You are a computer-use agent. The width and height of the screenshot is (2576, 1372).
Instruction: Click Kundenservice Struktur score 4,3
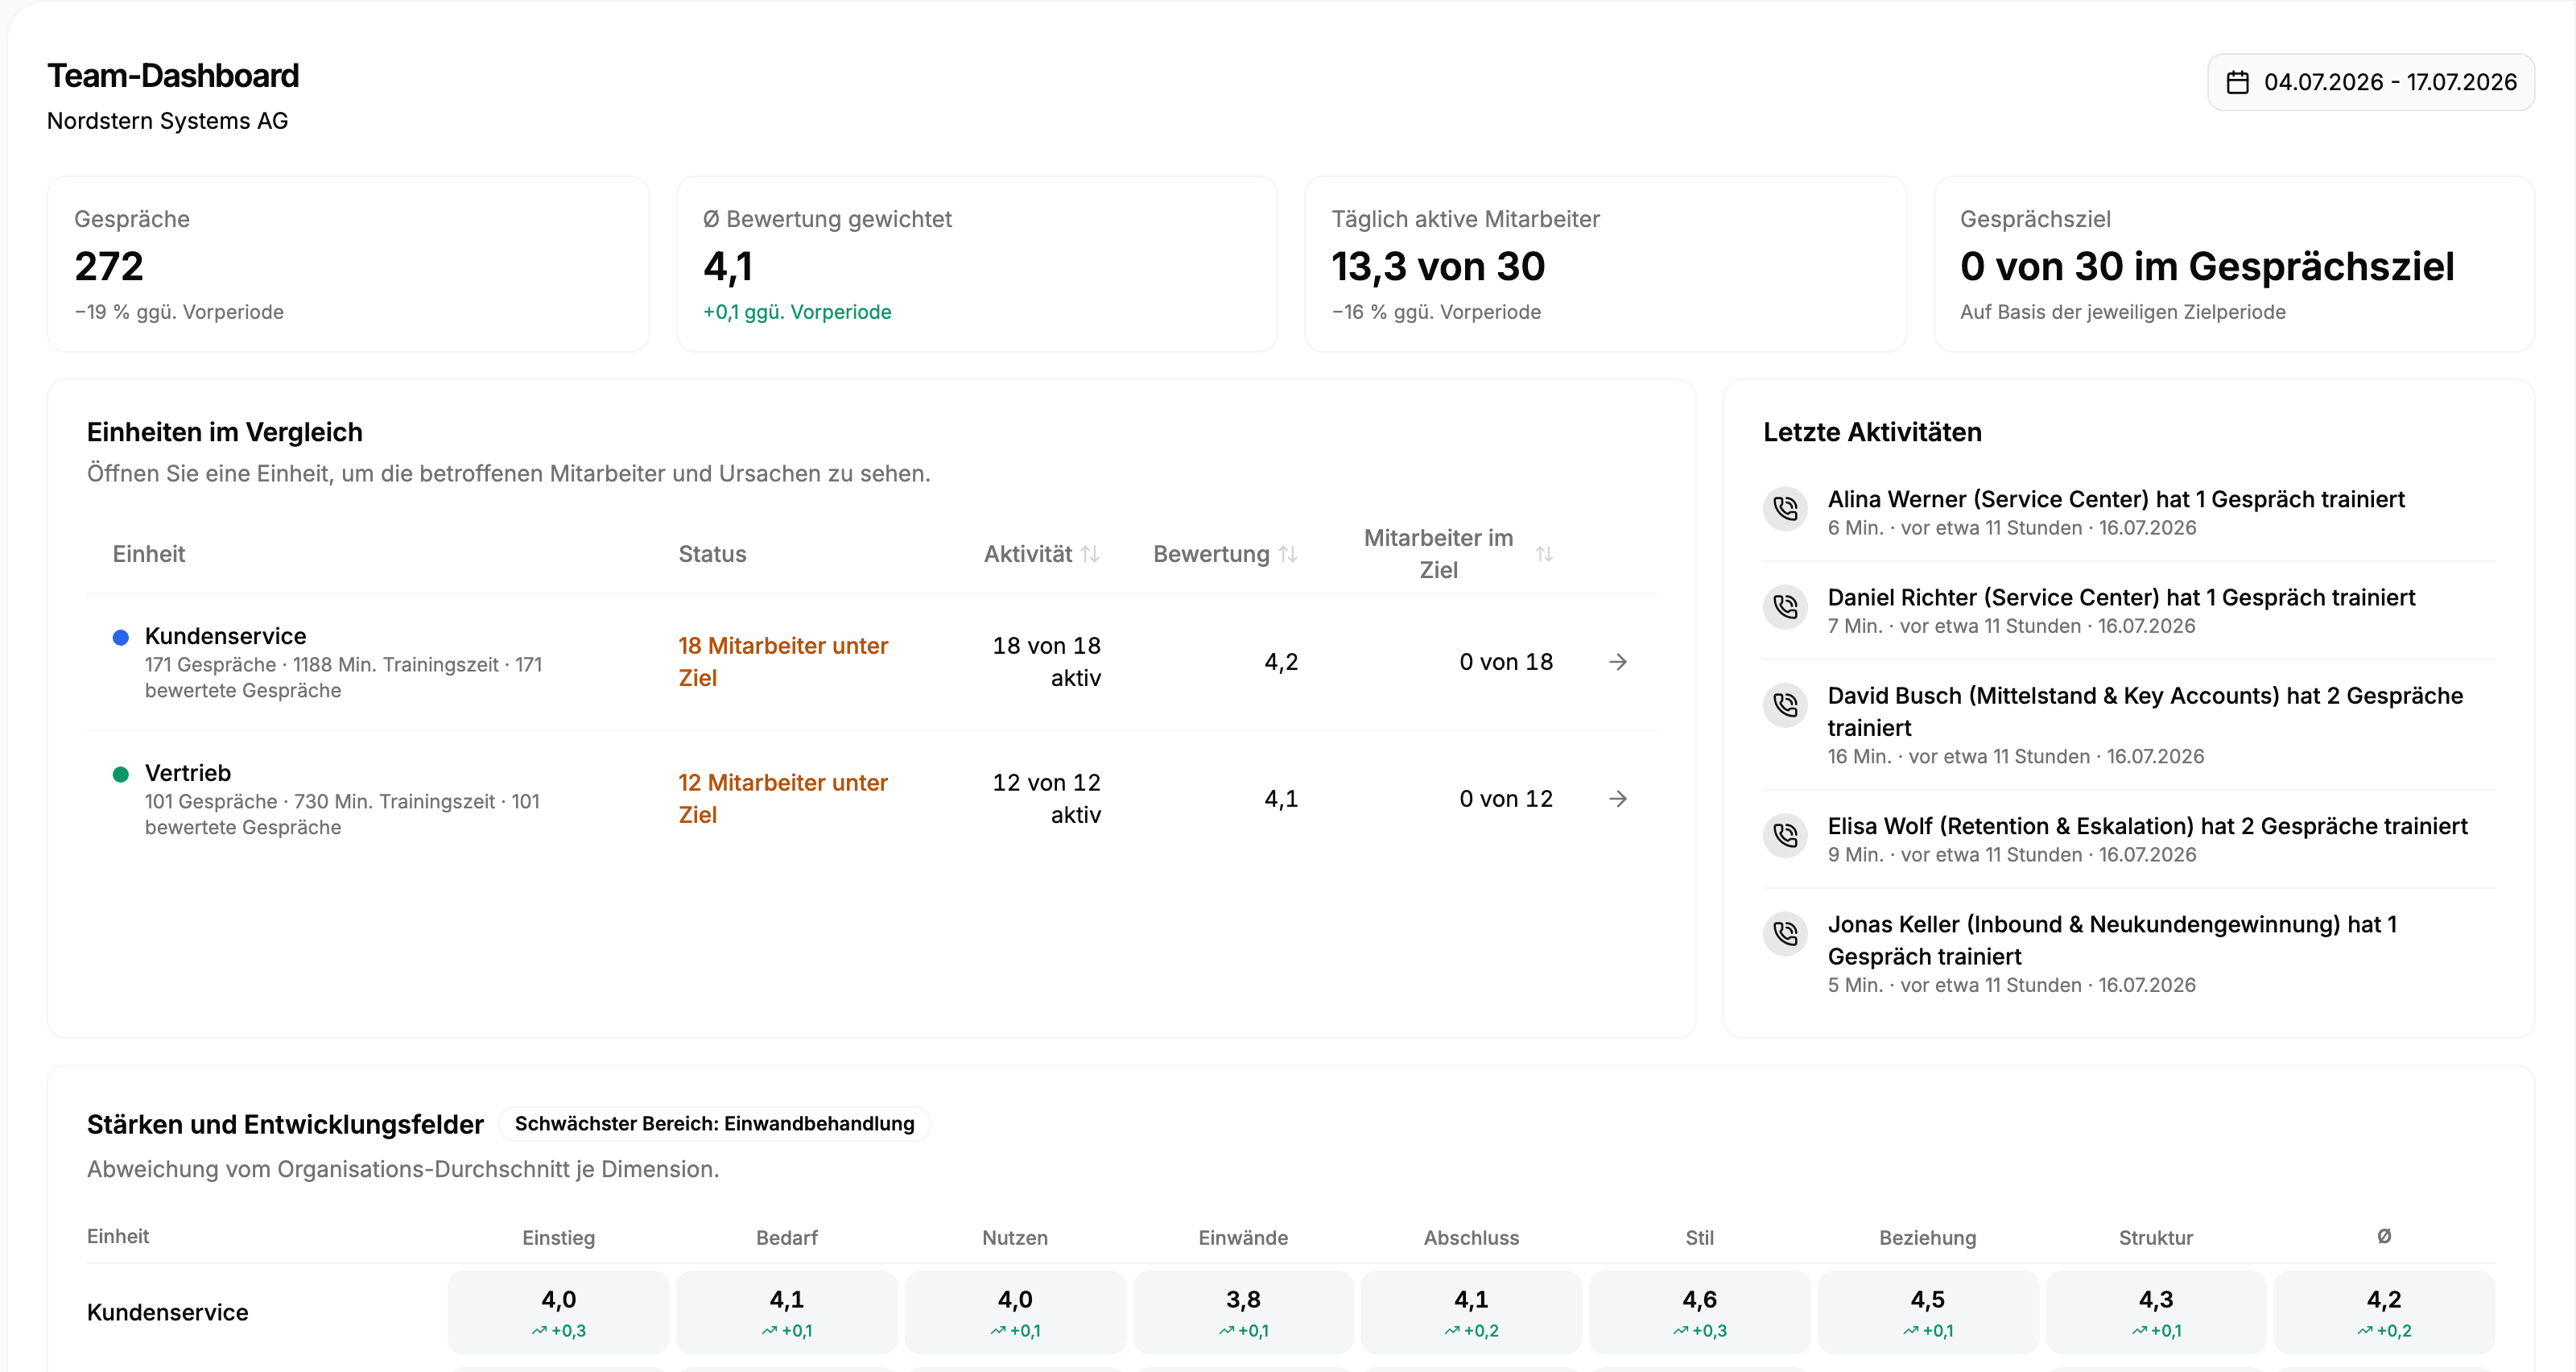(2156, 1312)
